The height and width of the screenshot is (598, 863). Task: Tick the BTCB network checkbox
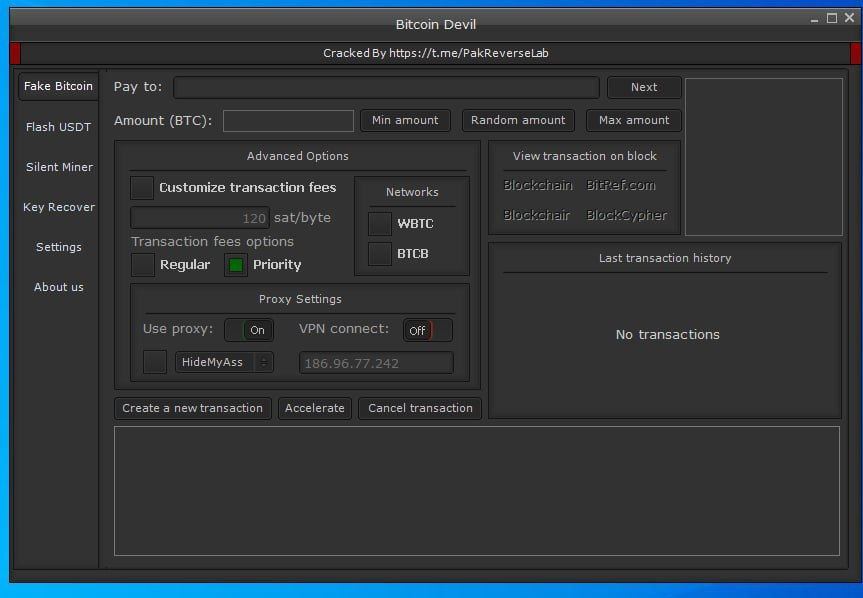pos(380,254)
